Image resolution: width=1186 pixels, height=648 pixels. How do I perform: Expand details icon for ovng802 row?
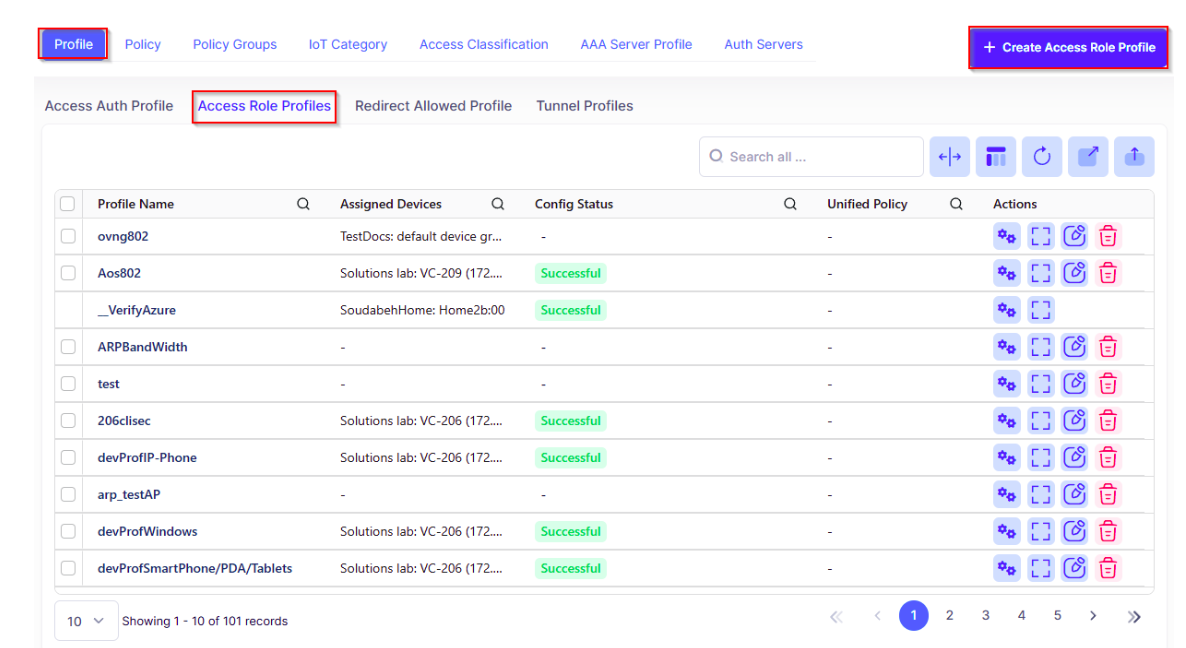click(x=1041, y=236)
